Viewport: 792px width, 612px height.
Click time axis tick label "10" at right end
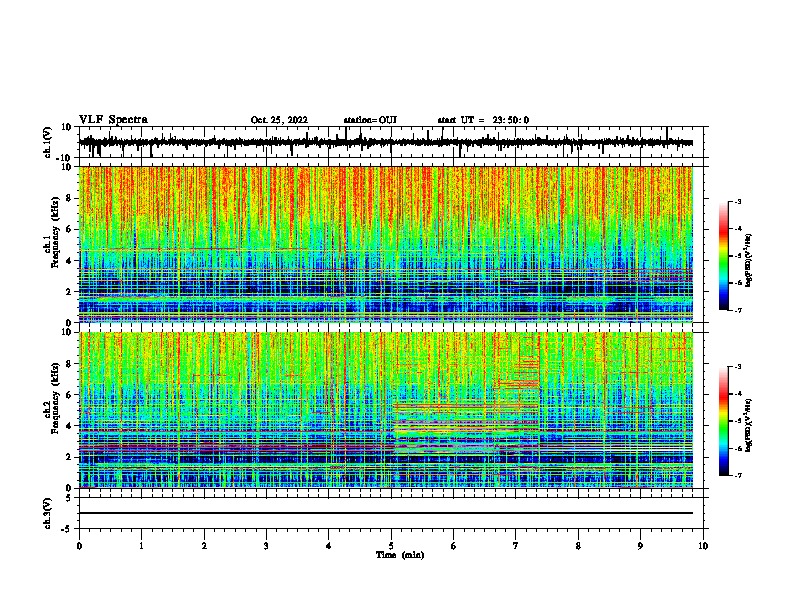coord(703,546)
